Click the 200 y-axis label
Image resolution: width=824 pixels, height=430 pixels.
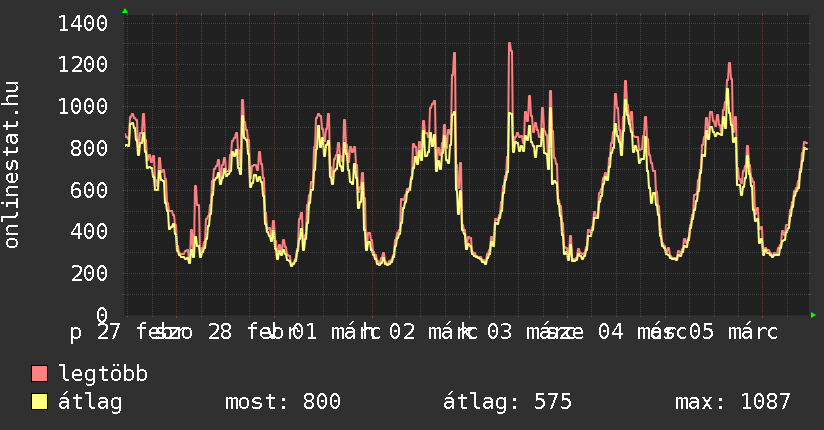click(x=91, y=274)
